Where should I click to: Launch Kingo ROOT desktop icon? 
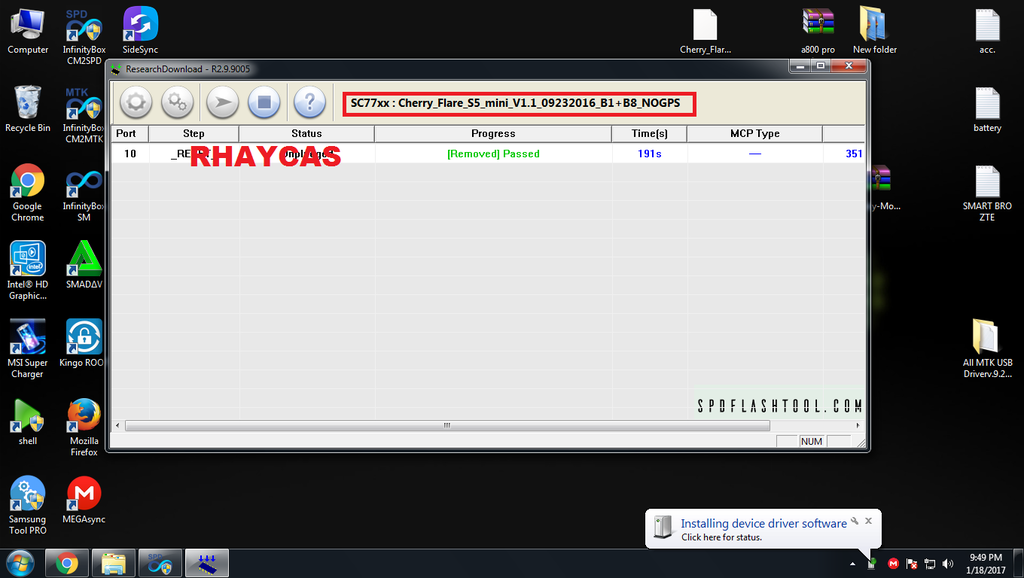point(84,345)
